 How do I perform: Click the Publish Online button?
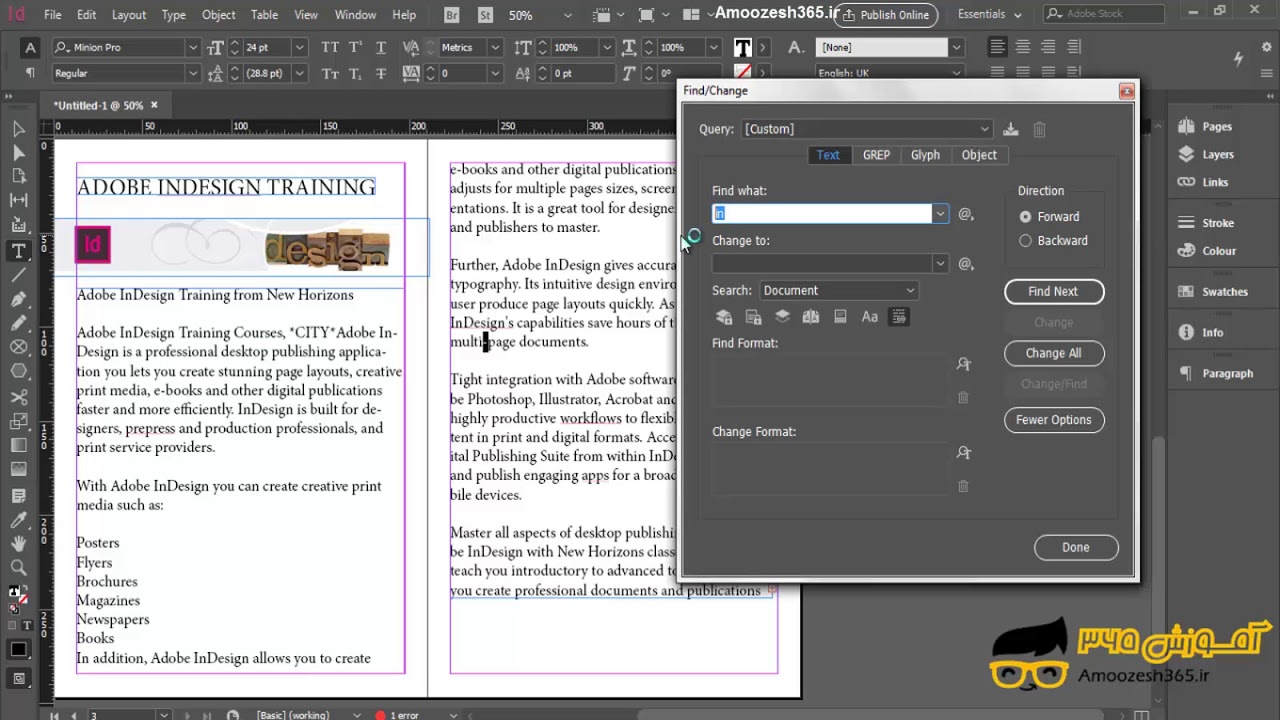[x=886, y=15]
